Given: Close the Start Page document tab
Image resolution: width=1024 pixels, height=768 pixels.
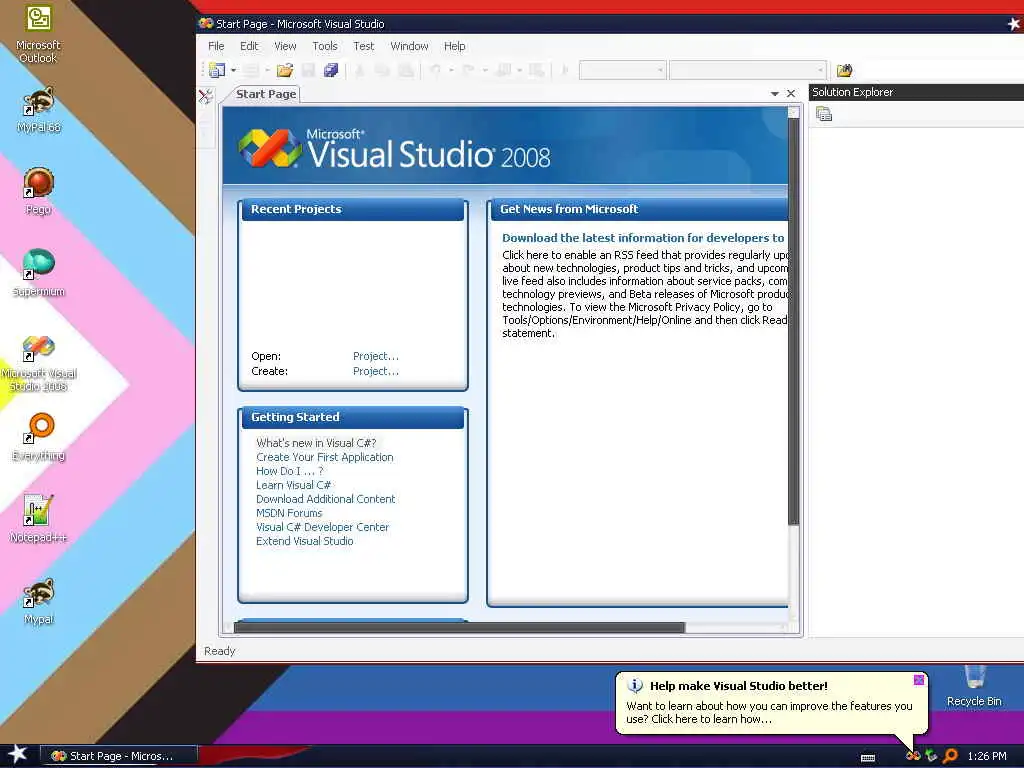Looking at the screenshot, I should pos(791,93).
